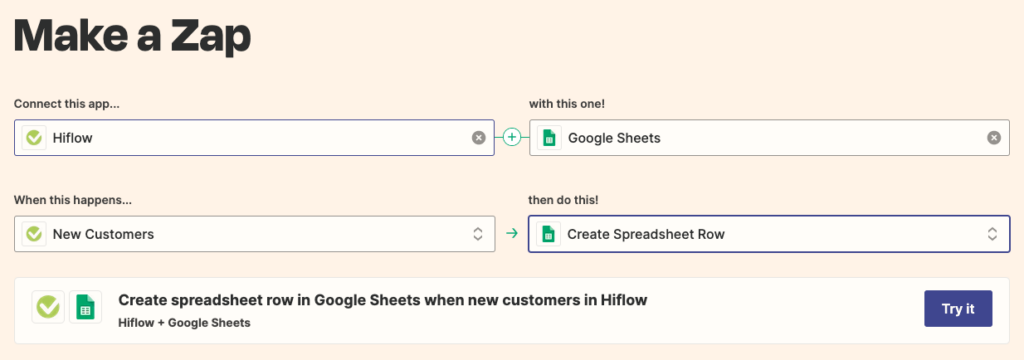Screen dimensions: 1024x360
Task: Click the Hiflow + Google Sheets subtitle
Action: point(184,323)
